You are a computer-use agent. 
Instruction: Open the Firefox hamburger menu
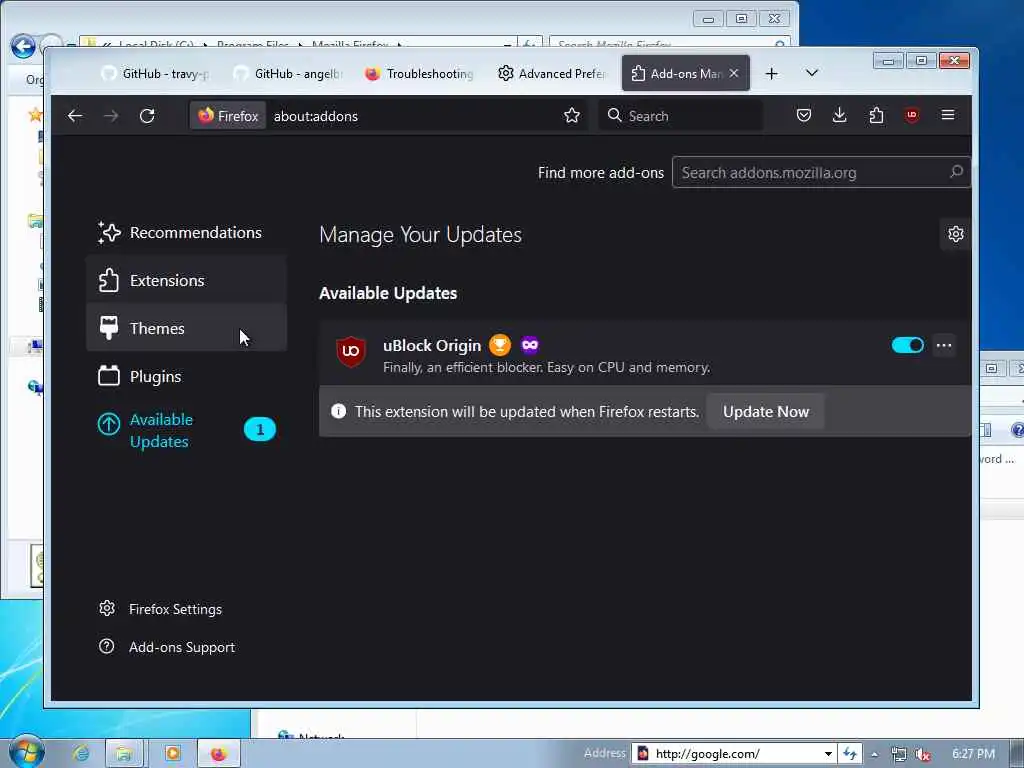pyautogui.click(x=948, y=116)
